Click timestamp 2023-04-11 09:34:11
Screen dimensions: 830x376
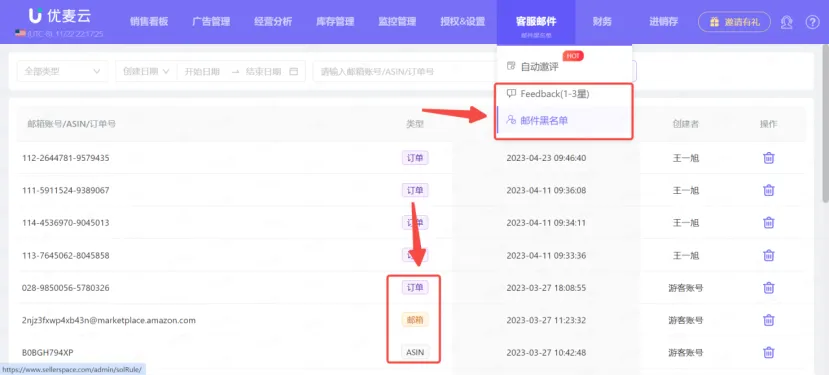(x=546, y=222)
